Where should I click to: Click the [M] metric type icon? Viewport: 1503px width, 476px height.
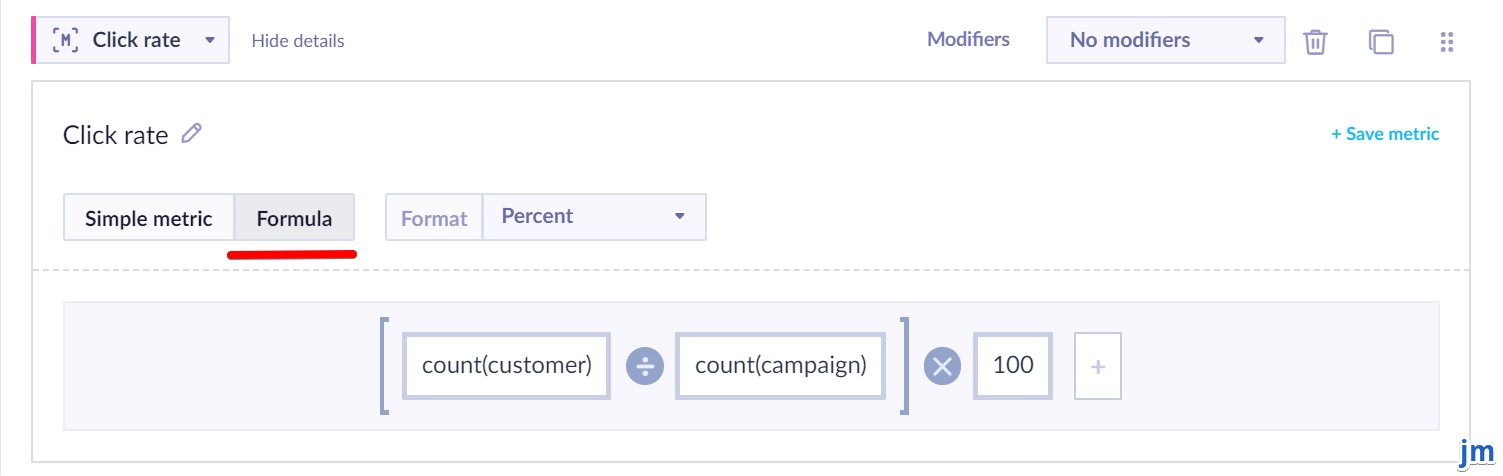tap(66, 41)
